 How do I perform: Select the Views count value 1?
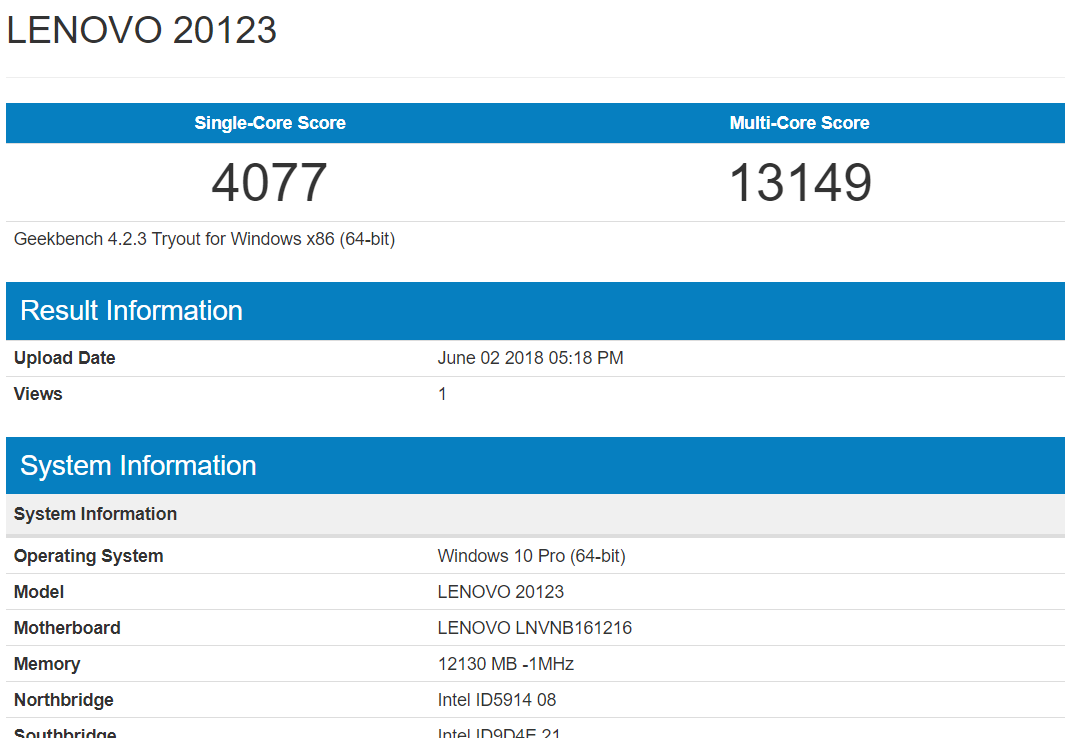442,394
